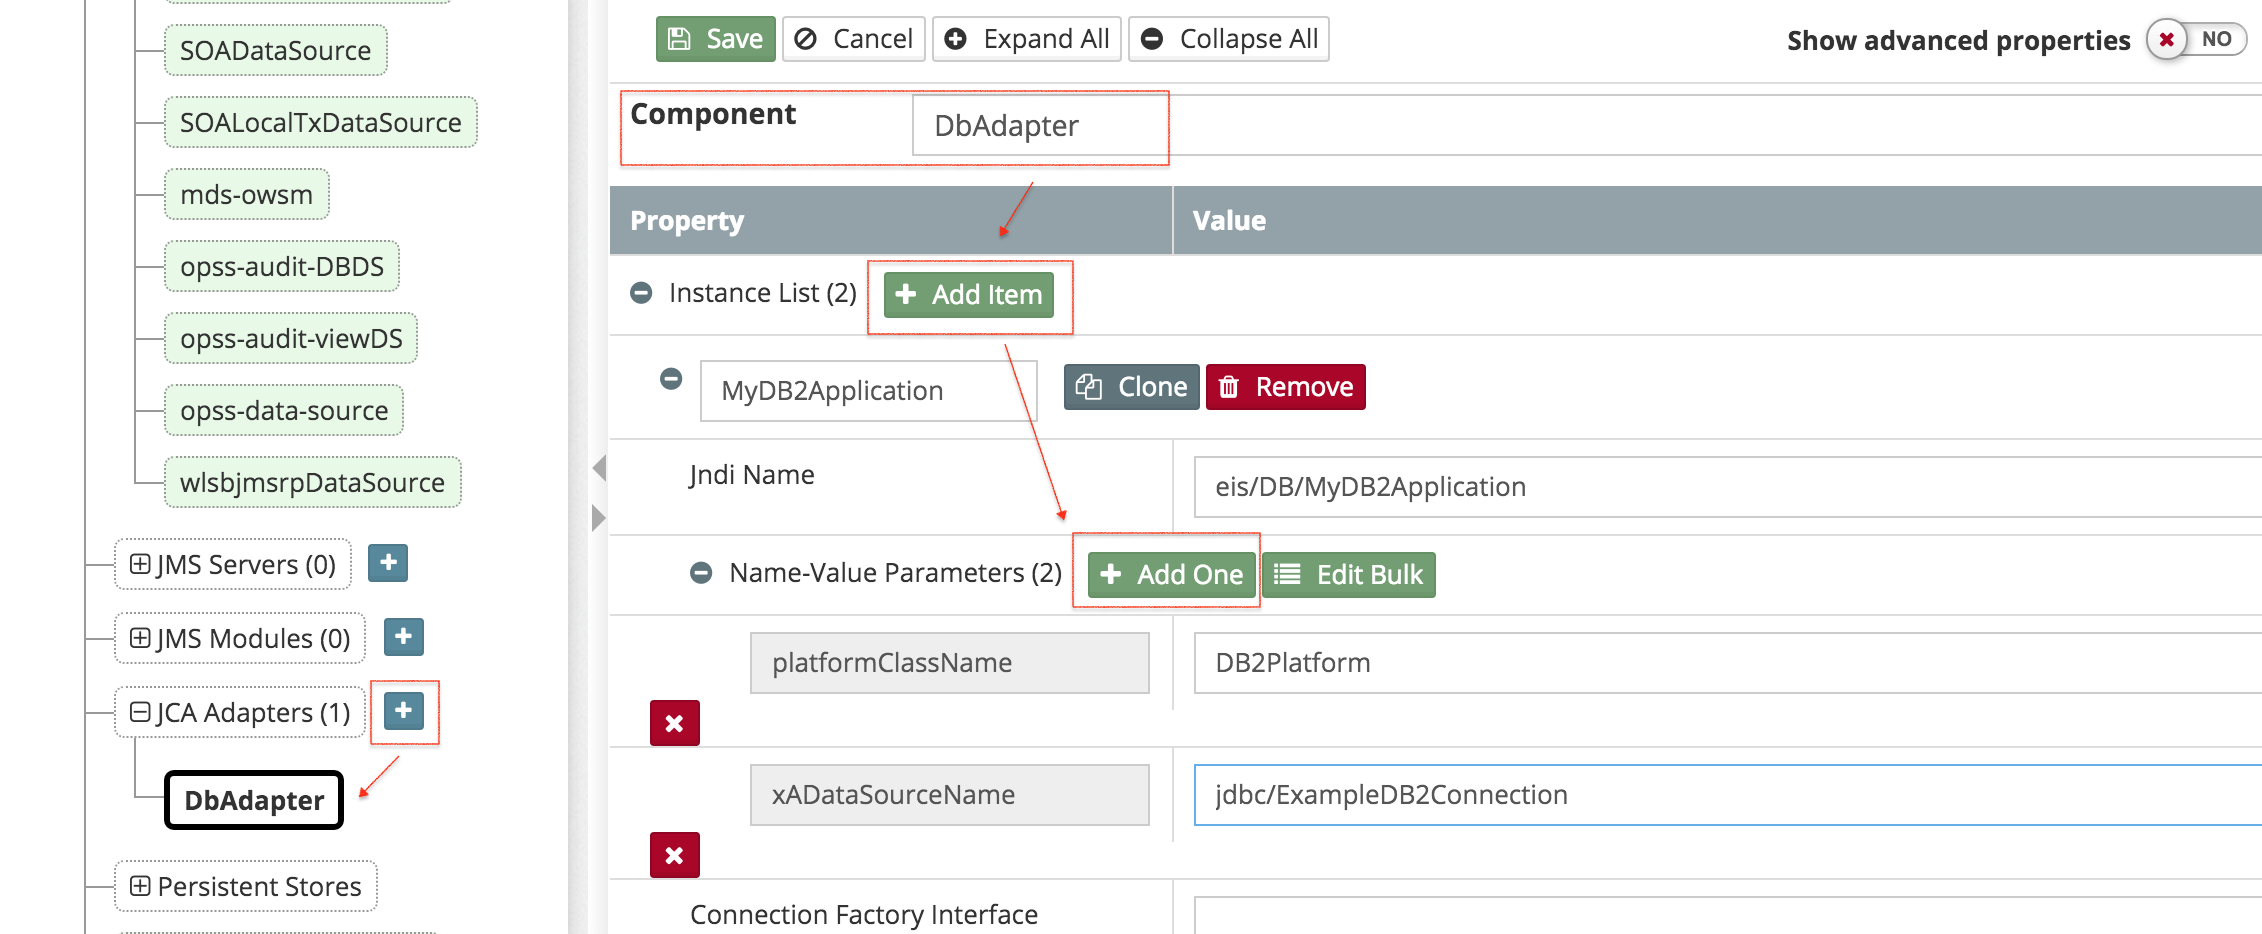Select DbAdapter in the tree

coord(254,800)
